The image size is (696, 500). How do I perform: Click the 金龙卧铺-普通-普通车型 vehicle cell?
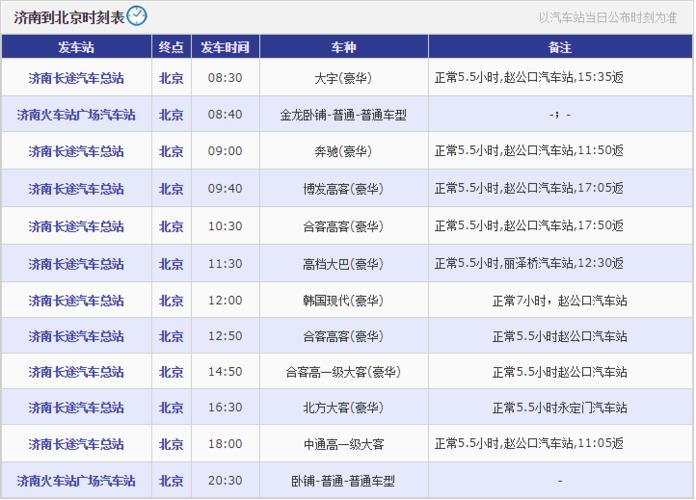point(344,115)
